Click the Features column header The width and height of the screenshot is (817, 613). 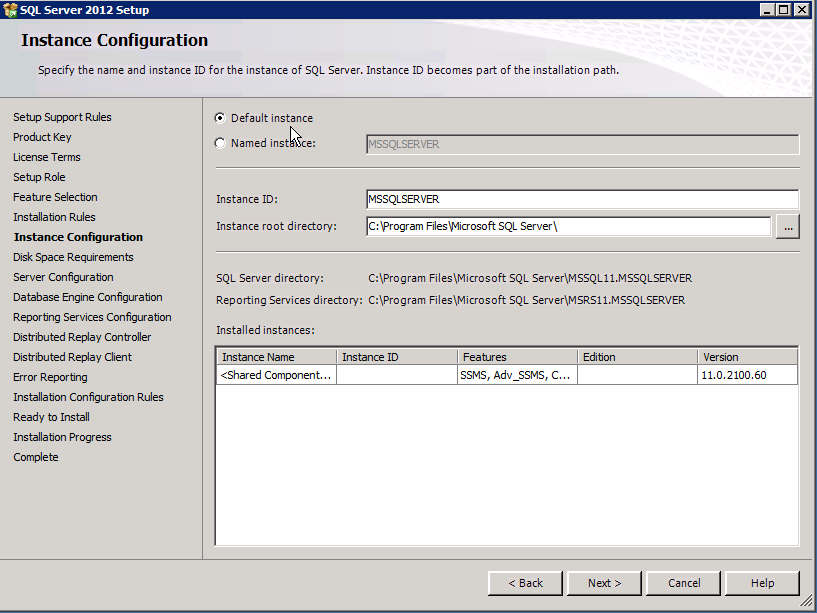(517, 357)
